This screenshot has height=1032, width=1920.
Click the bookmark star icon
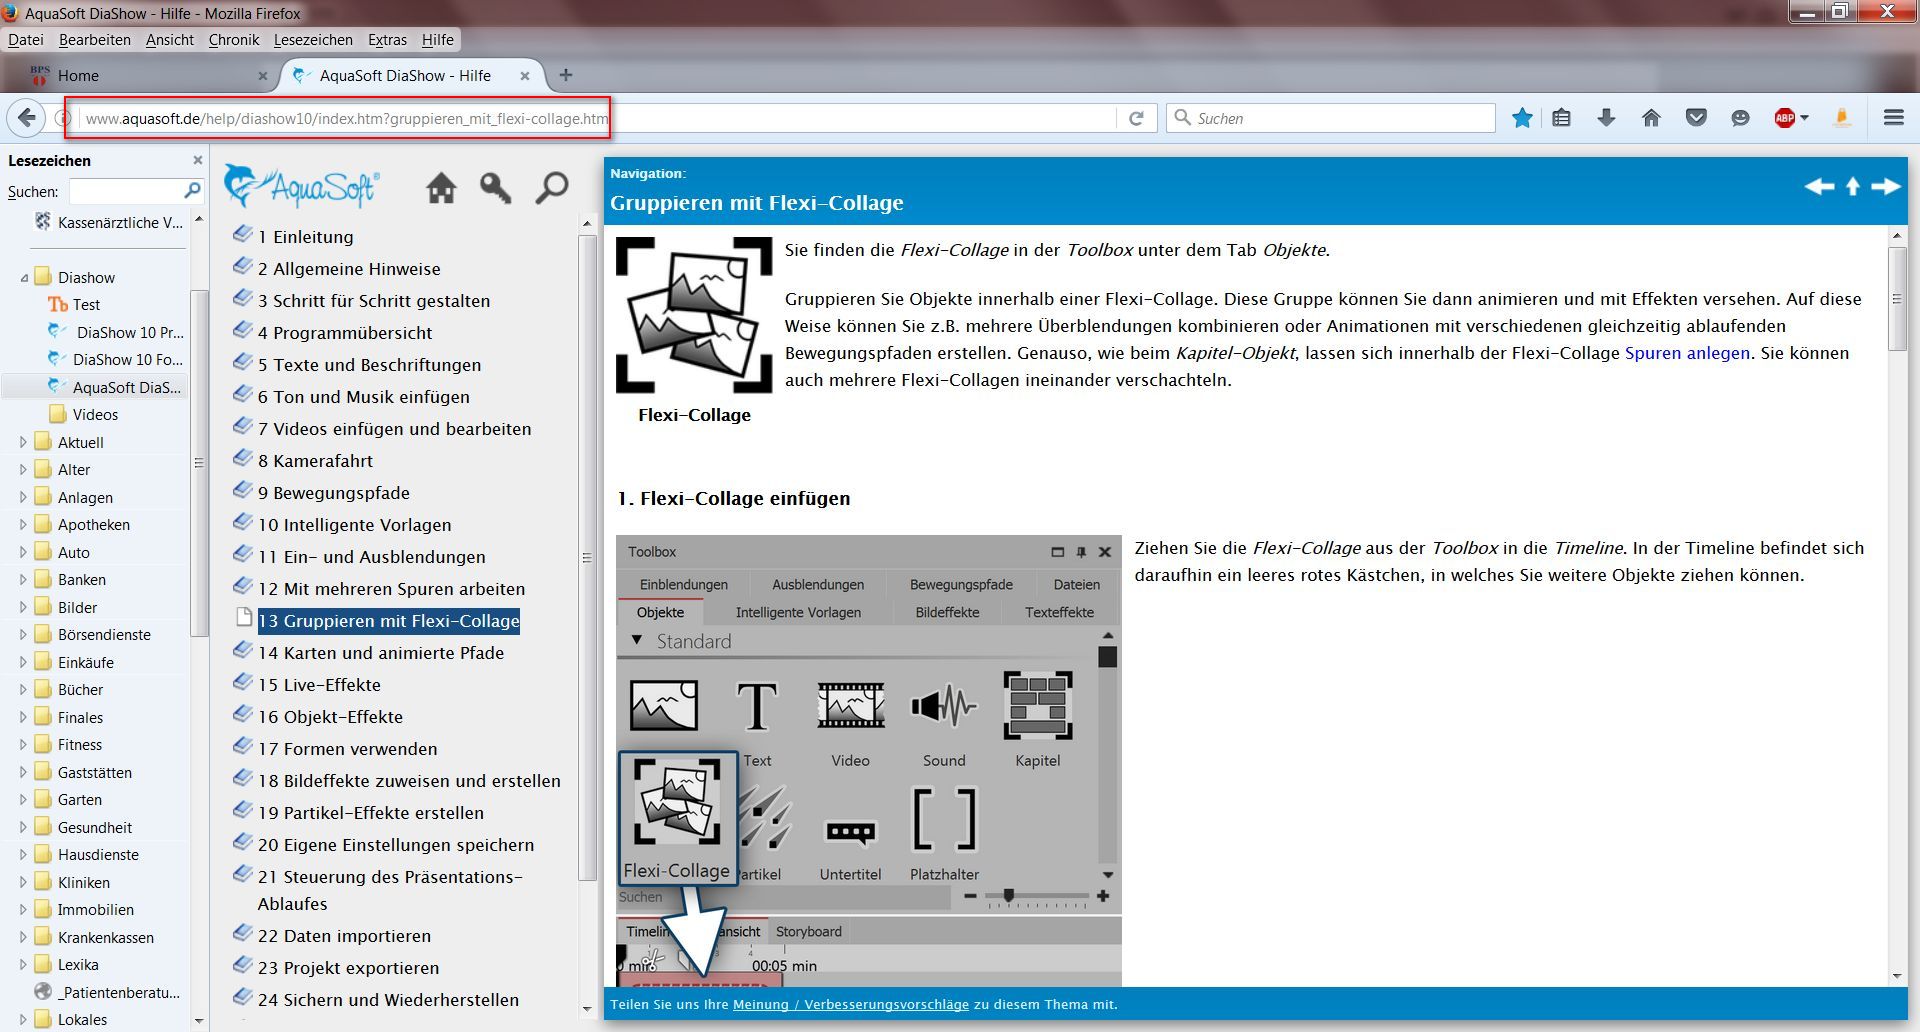[x=1522, y=118]
